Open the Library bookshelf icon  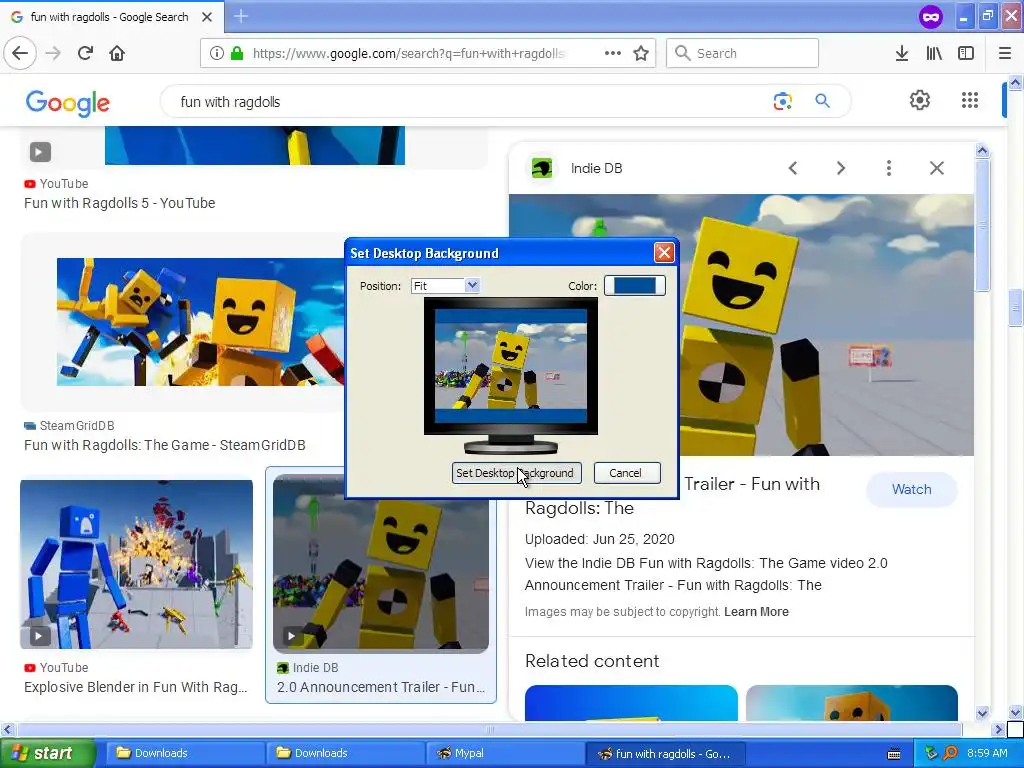[x=934, y=53]
